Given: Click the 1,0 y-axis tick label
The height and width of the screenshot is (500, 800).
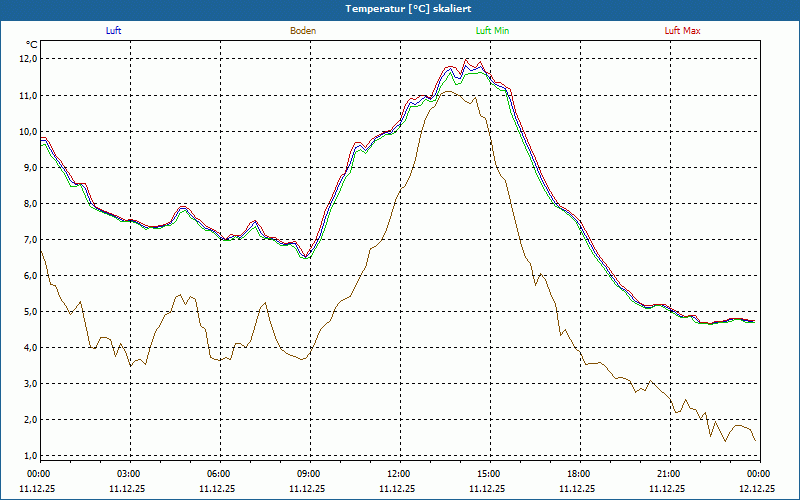Looking at the screenshot, I should click(28, 455).
